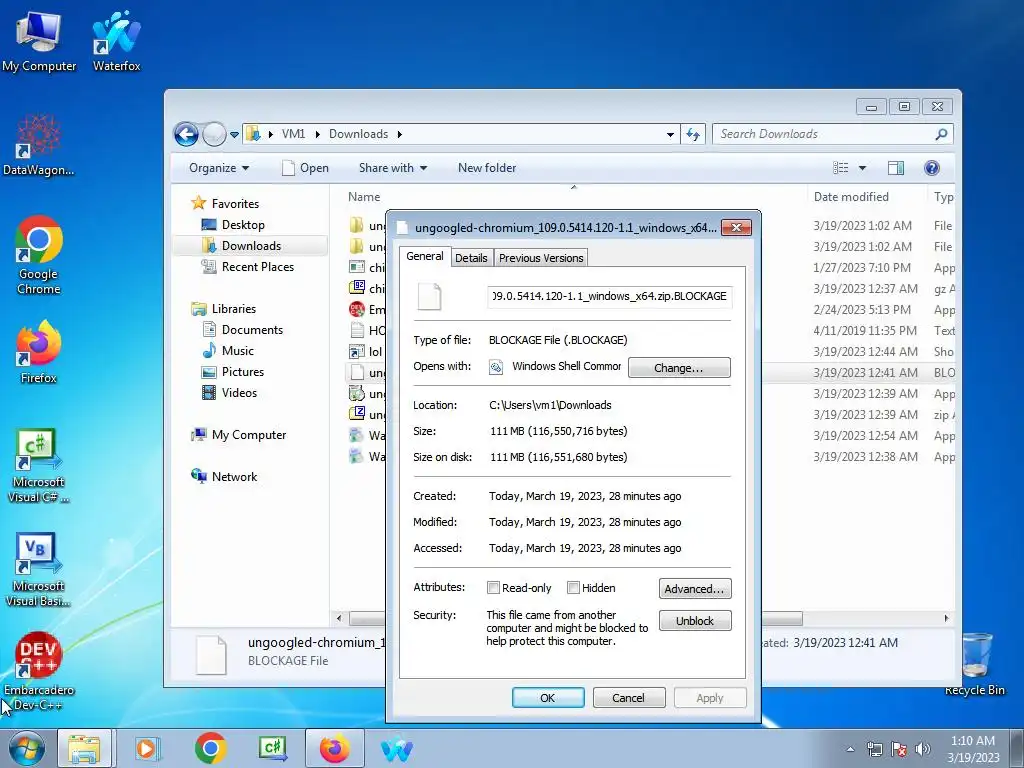Open Pictures library
This screenshot has height=768, width=1024.
(x=242, y=372)
